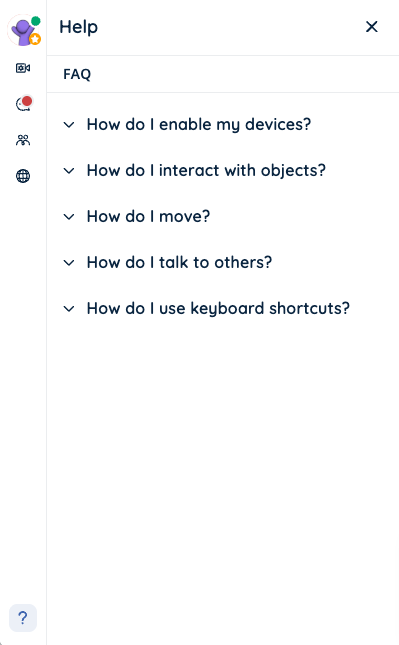
Task: Open "How do I enable my devices?"
Action: point(199,125)
